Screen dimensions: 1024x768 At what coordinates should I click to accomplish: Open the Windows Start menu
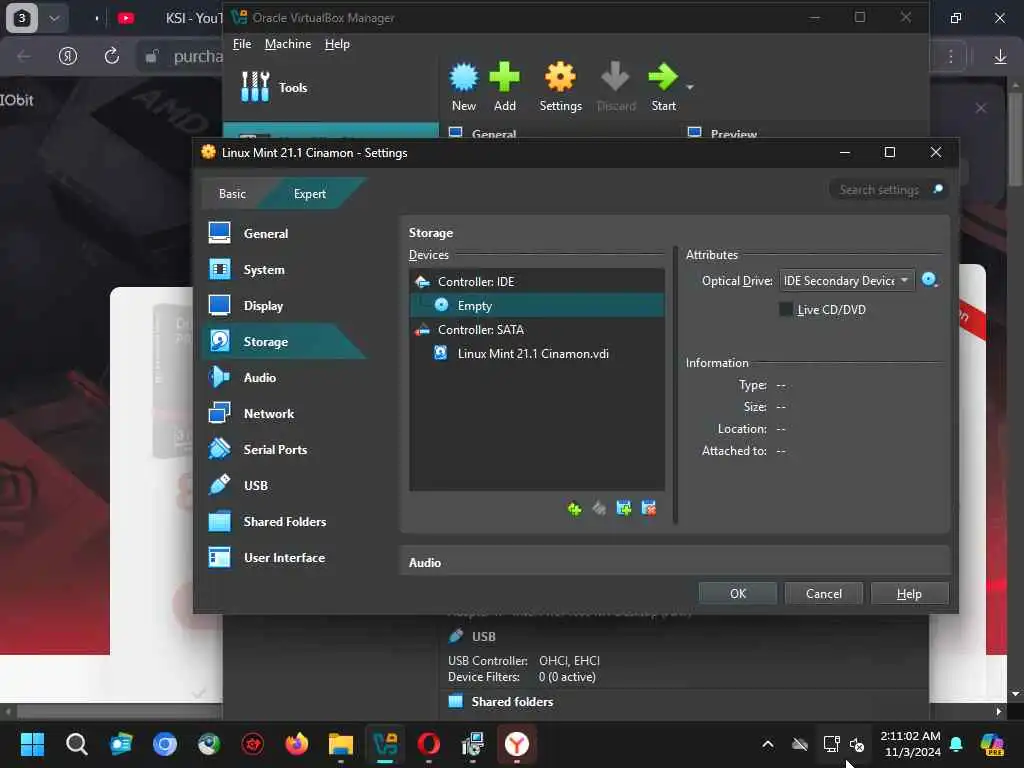coord(32,744)
